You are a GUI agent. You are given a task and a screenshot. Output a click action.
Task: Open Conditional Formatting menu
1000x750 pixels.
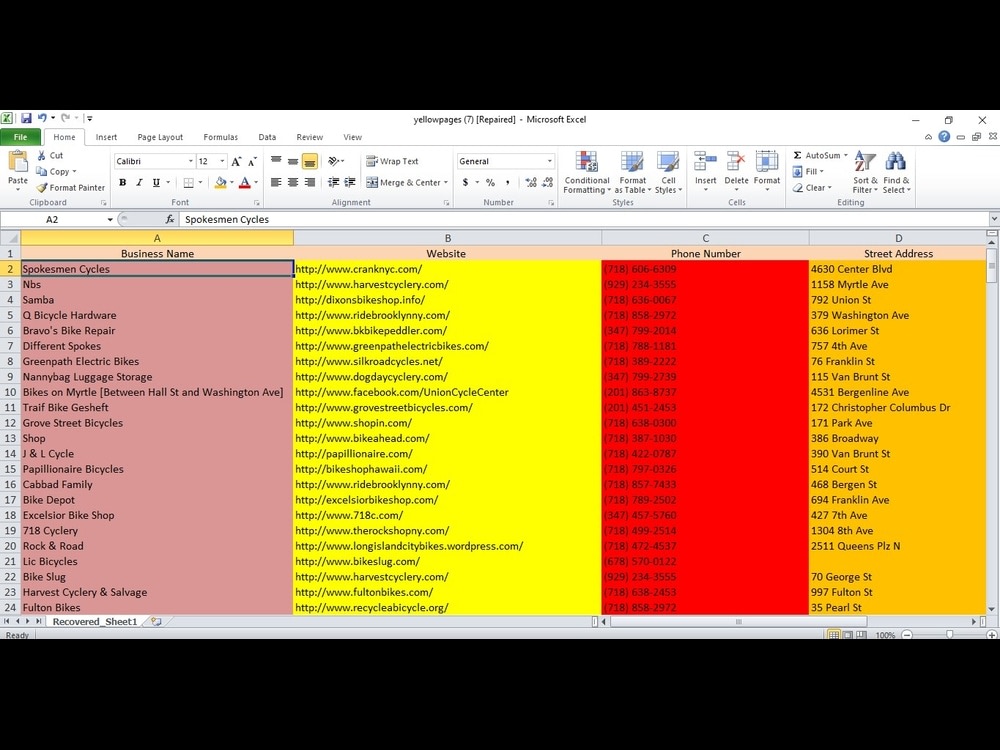point(587,173)
